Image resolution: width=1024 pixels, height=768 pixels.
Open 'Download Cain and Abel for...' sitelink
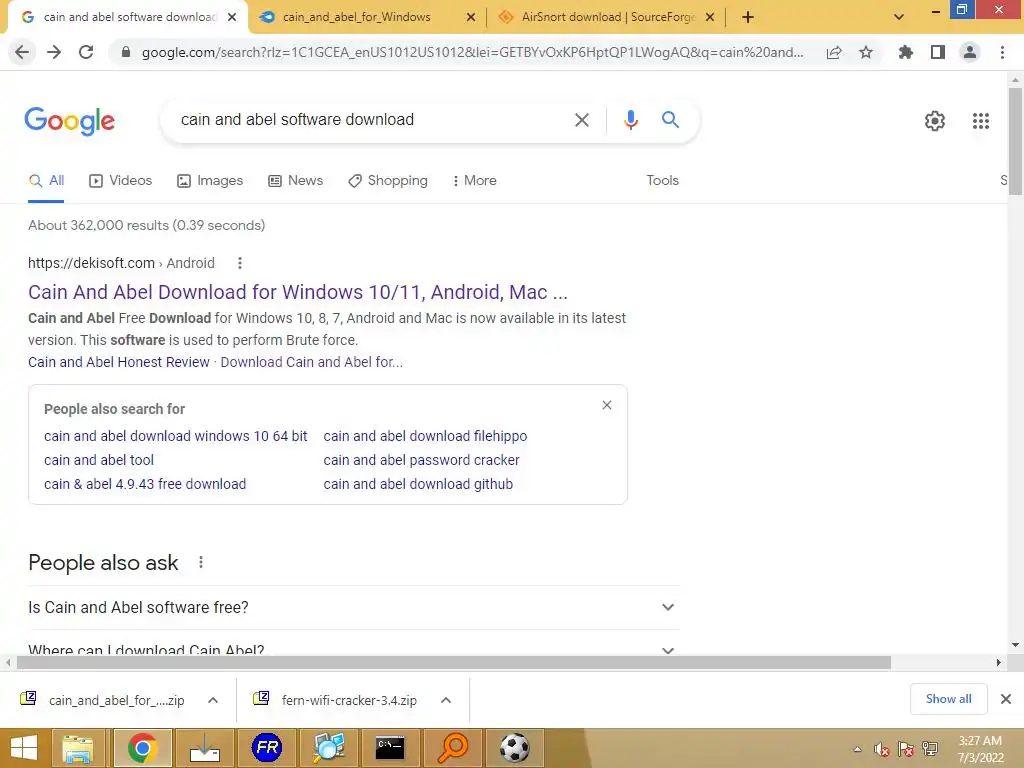tap(312, 362)
